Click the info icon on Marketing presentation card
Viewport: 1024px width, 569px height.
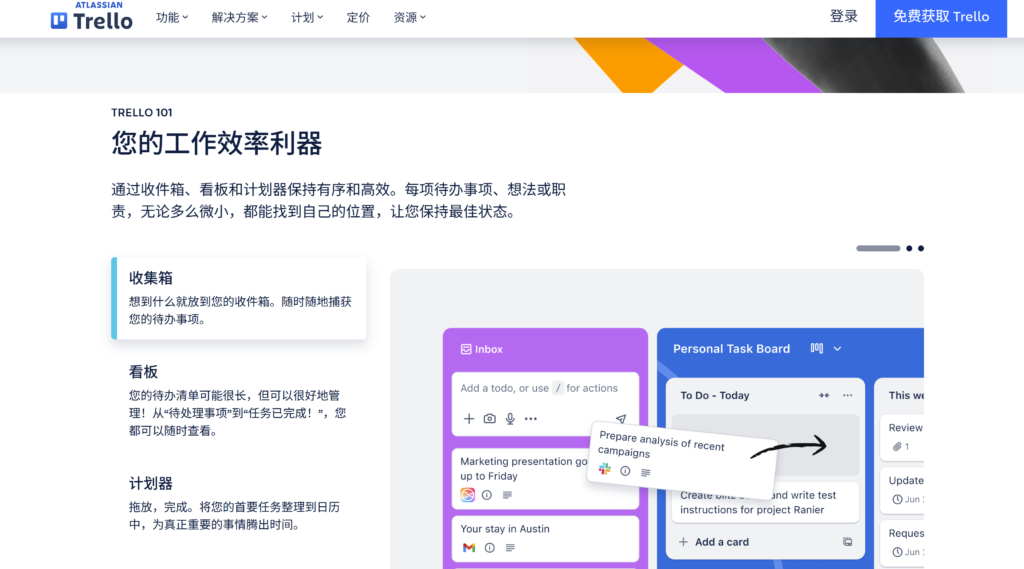coord(487,495)
